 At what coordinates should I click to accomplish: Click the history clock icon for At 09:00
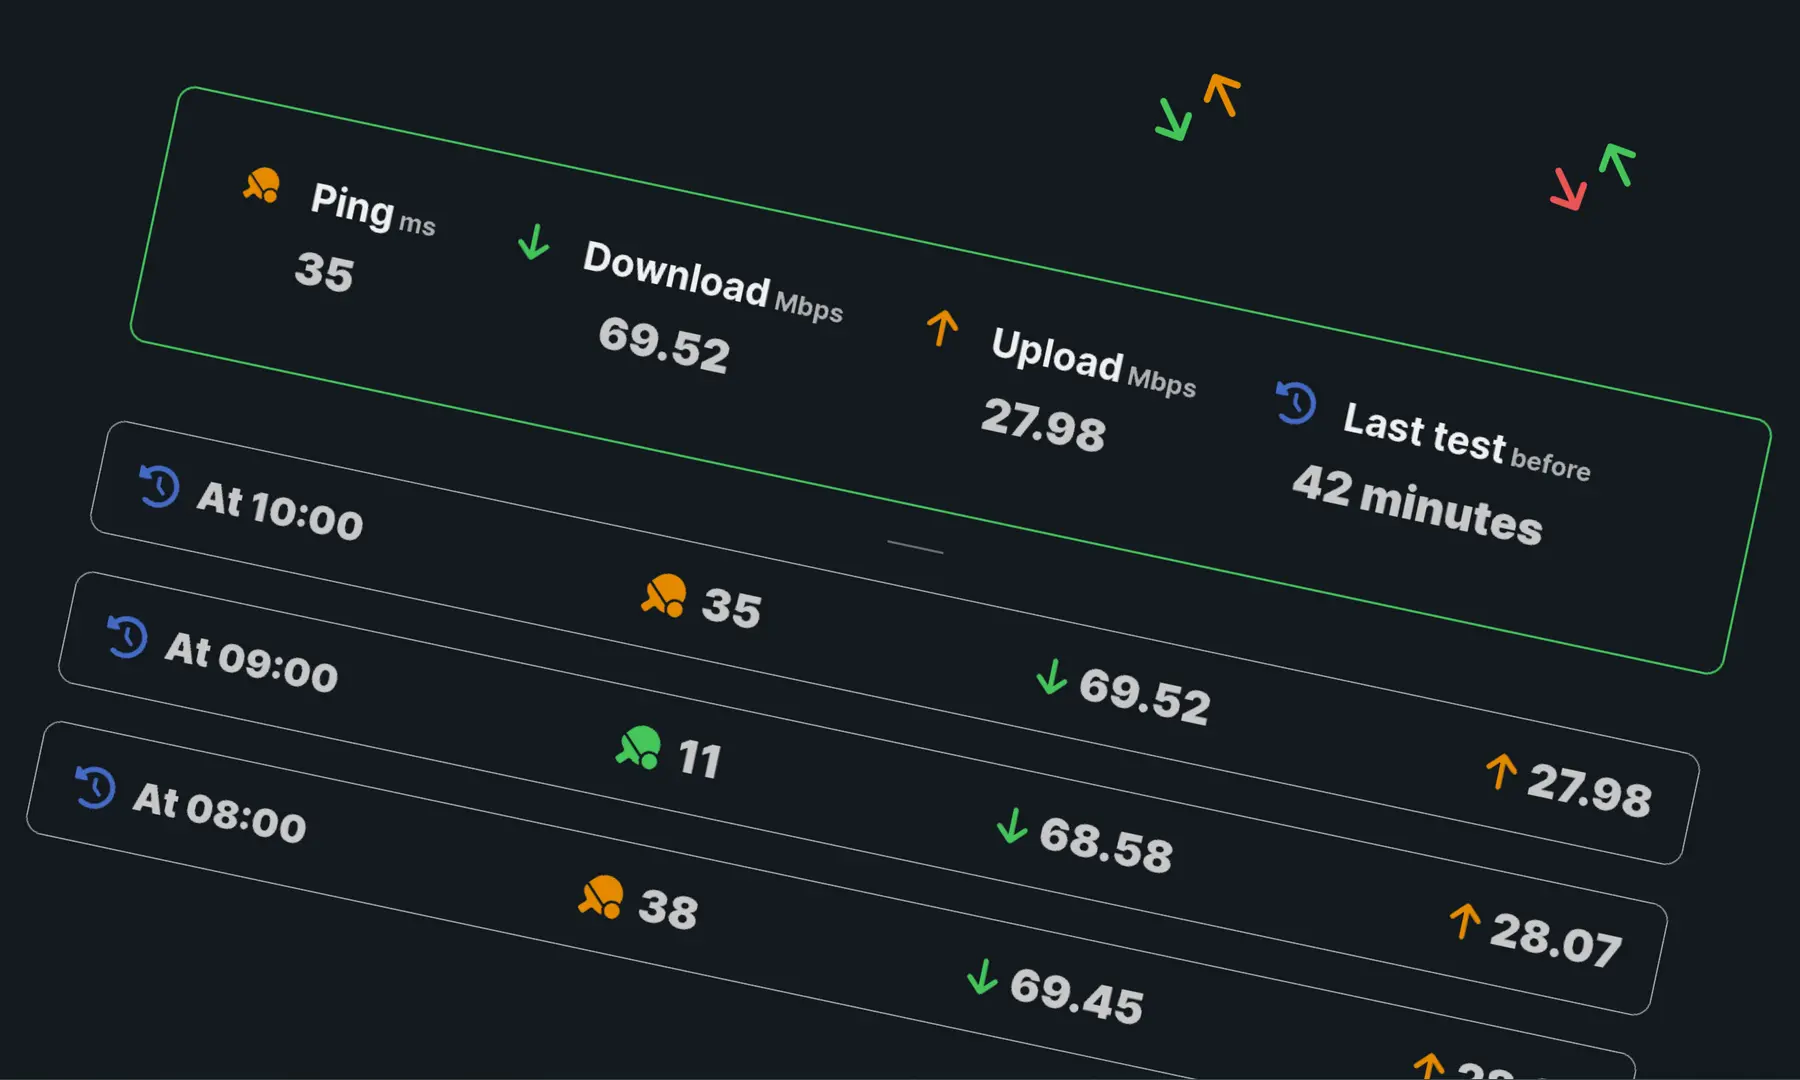tap(127, 637)
